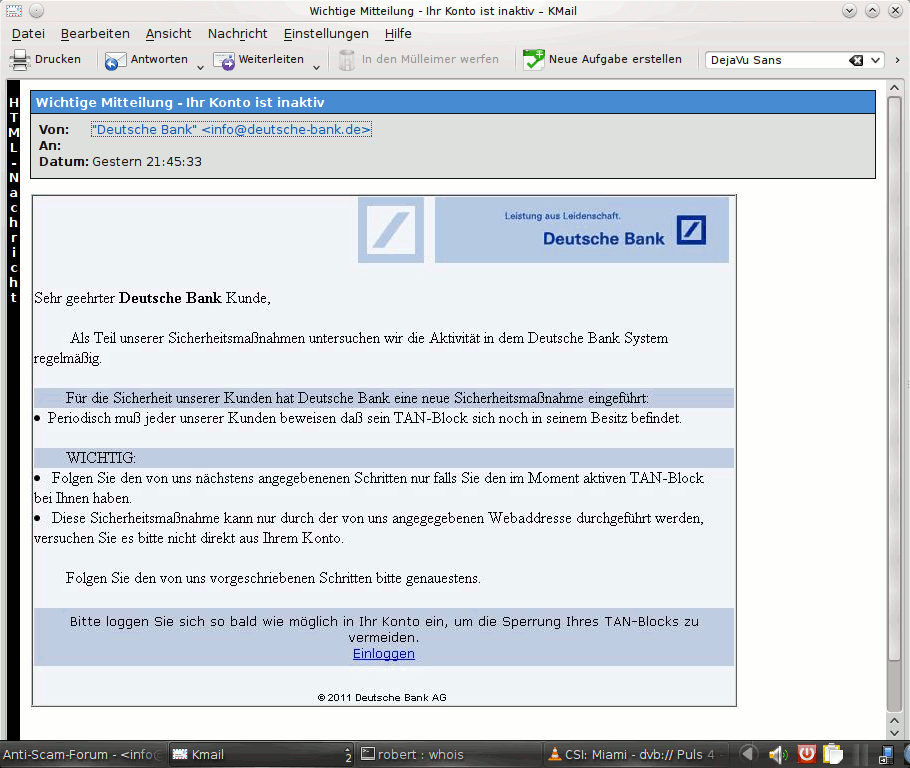Click the line Periodisch muß jeder unserer Kunden

[x=364, y=419]
